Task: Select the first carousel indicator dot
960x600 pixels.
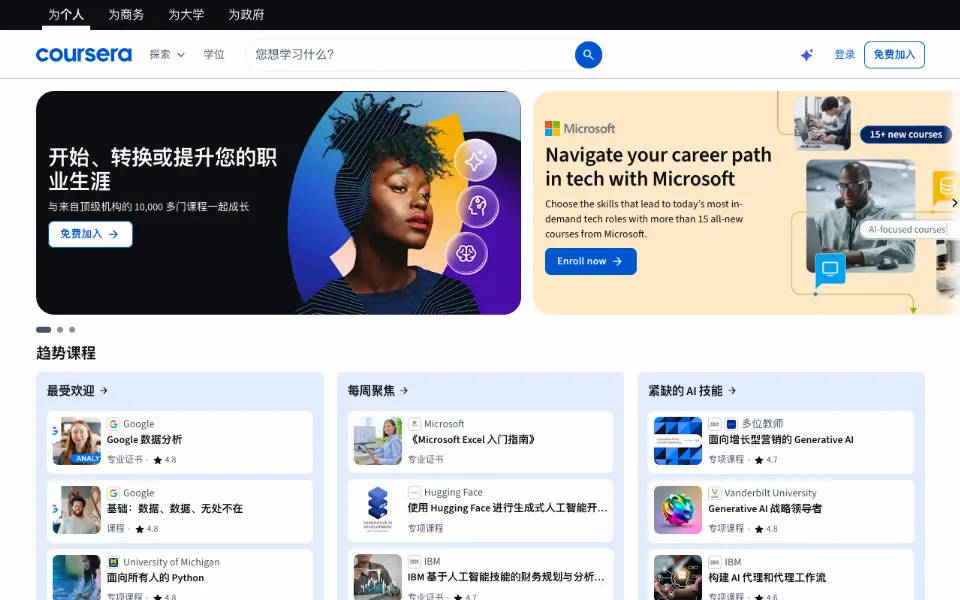Action: click(43, 329)
